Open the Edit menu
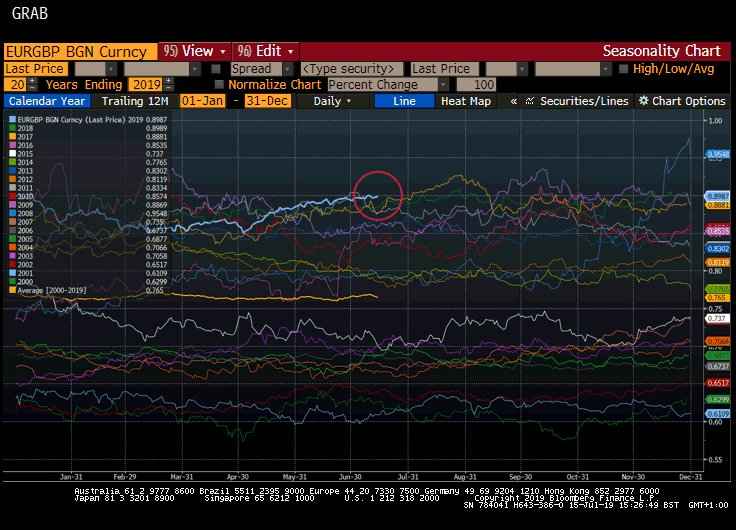Image resolution: width=736 pixels, height=530 pixels. (265, 51)
